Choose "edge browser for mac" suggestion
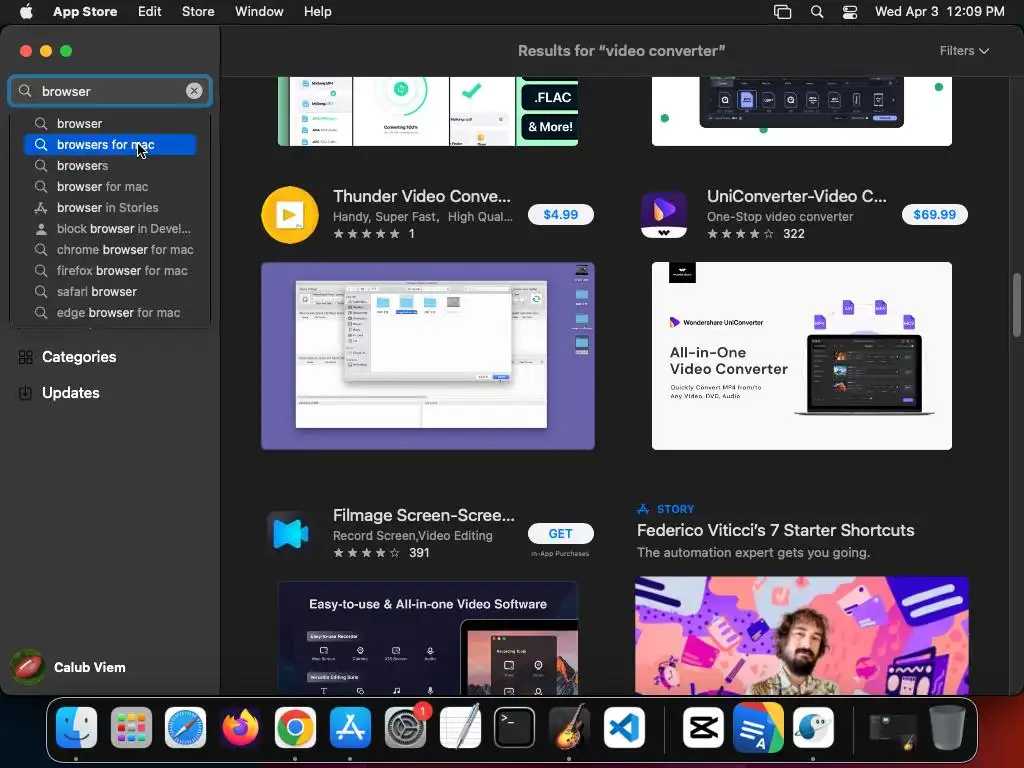The width and height of the screenshot is (1024, 768). 110,313
